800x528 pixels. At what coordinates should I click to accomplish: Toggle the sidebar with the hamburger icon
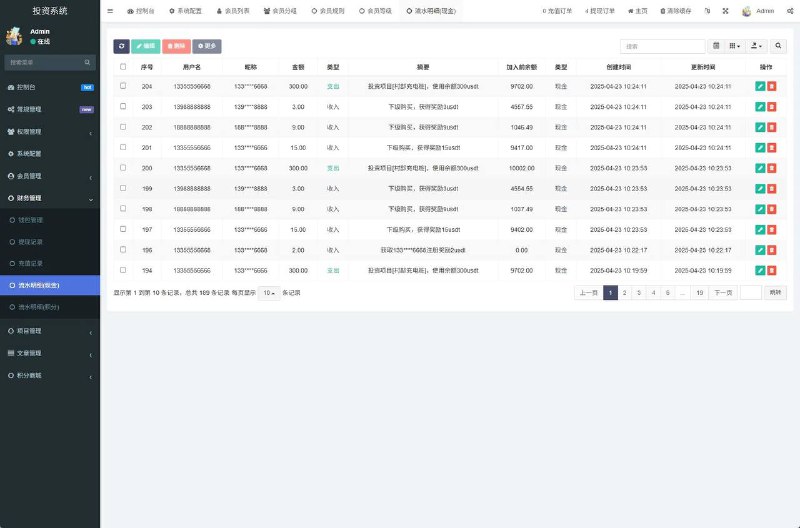pyautogui.click(x=110, y=11)
